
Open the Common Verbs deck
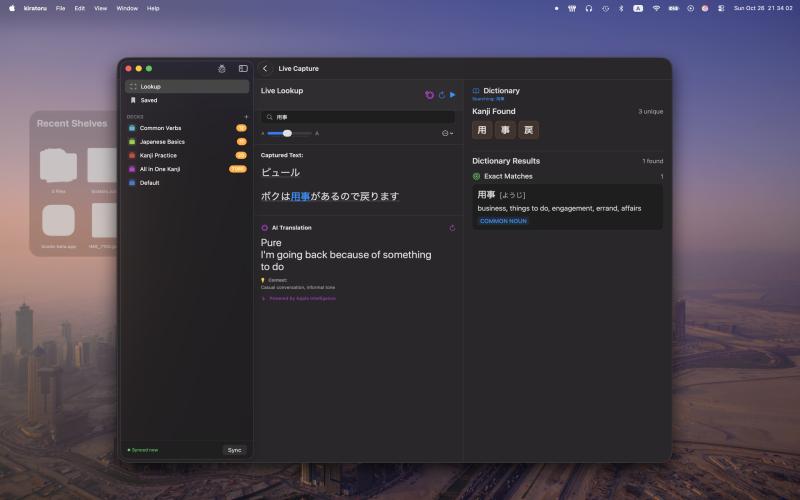click(160, 128)
